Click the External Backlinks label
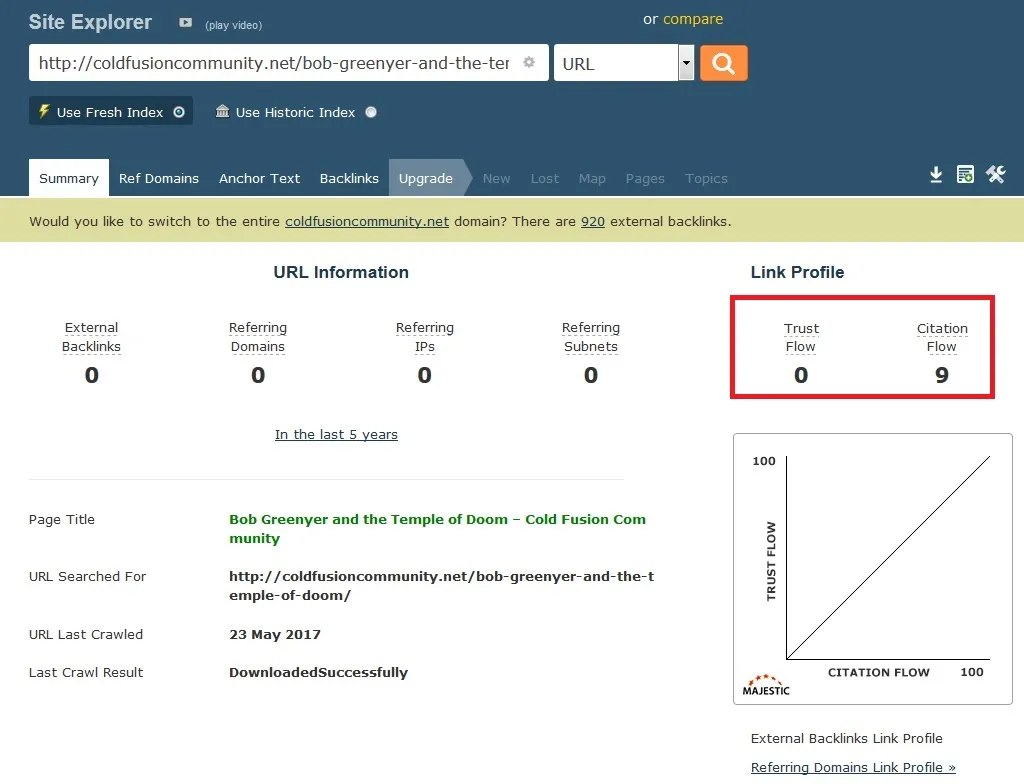Viewport: 1024px width, 784px height. [x=91, y=337]
